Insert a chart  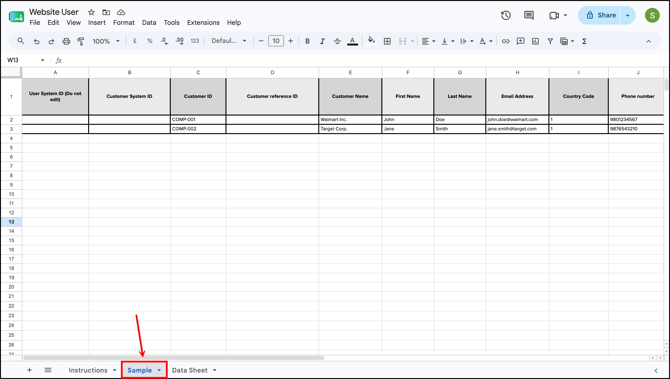535,41
